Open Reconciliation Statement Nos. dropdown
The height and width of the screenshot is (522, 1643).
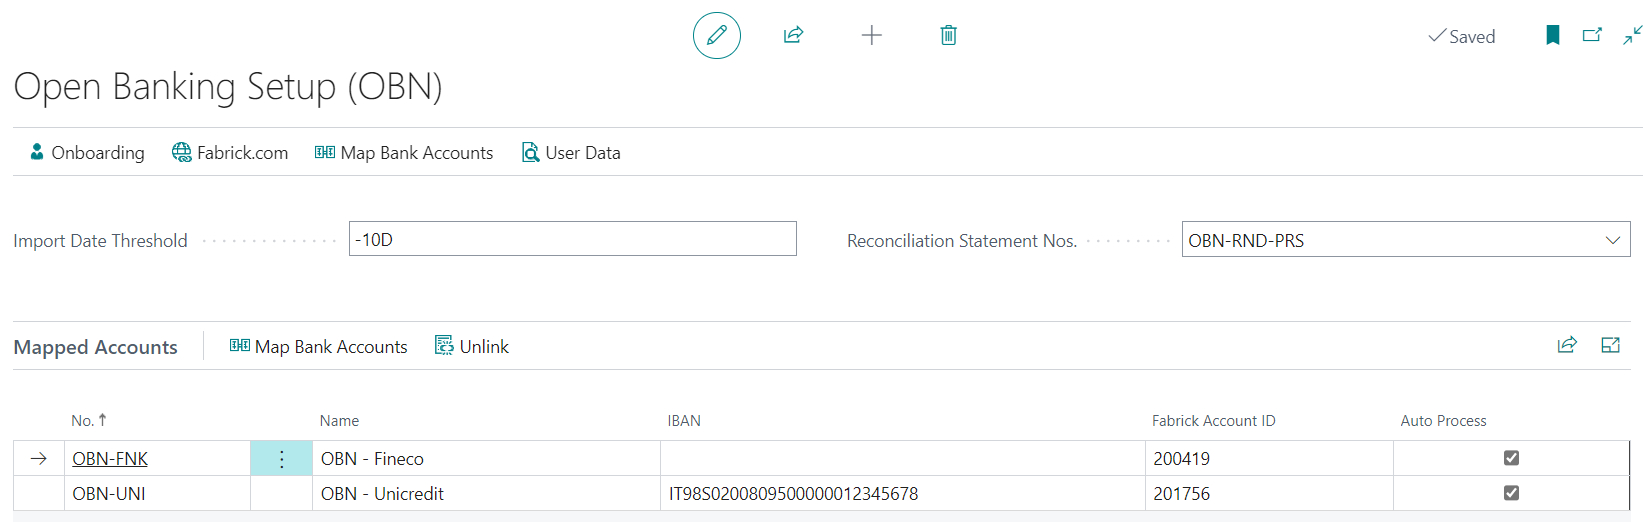pos(1612,240)
